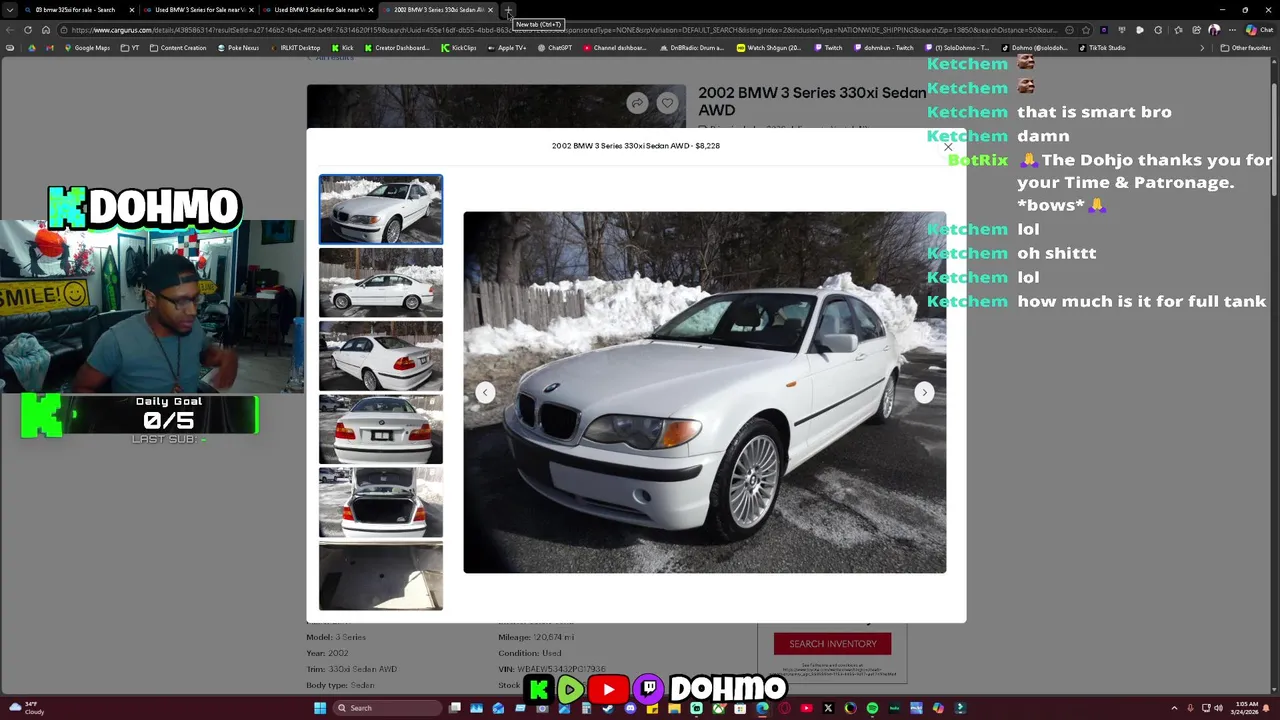Click the heart save listing icon
Screen dimensions: 1280x720
tap(667, 103)
